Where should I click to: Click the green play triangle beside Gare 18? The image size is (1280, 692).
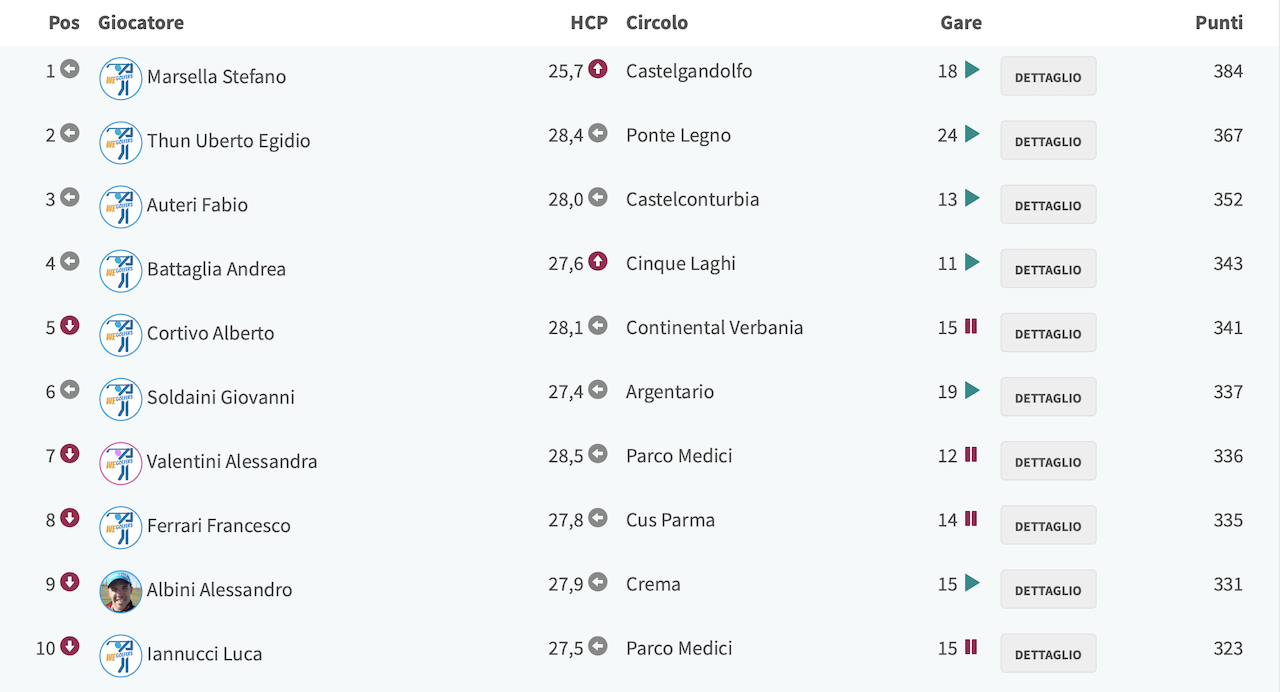(972, 70)
